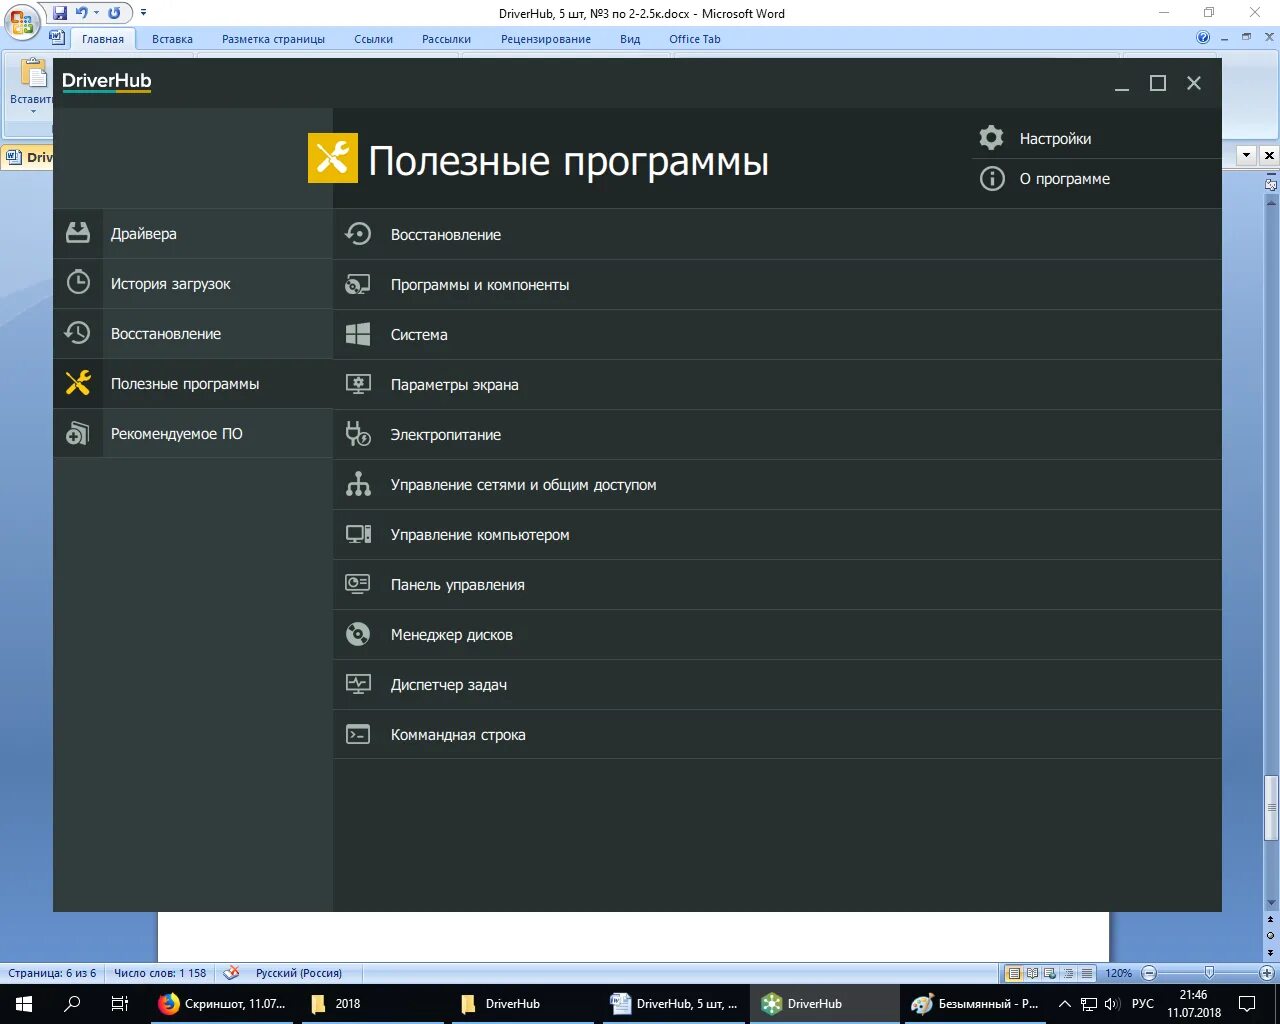Open Task View on the taskbar

click(119, 1004)
